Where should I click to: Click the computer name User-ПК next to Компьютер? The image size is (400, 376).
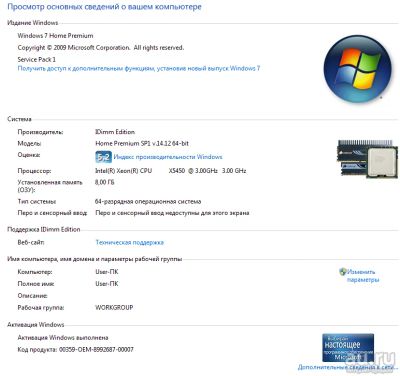[x=107, y=272]
